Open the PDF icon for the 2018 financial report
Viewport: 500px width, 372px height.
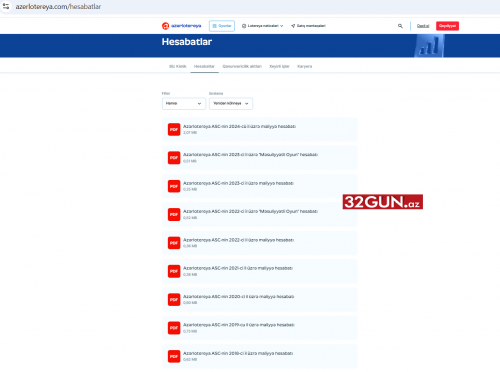click(x=174, y=356)
